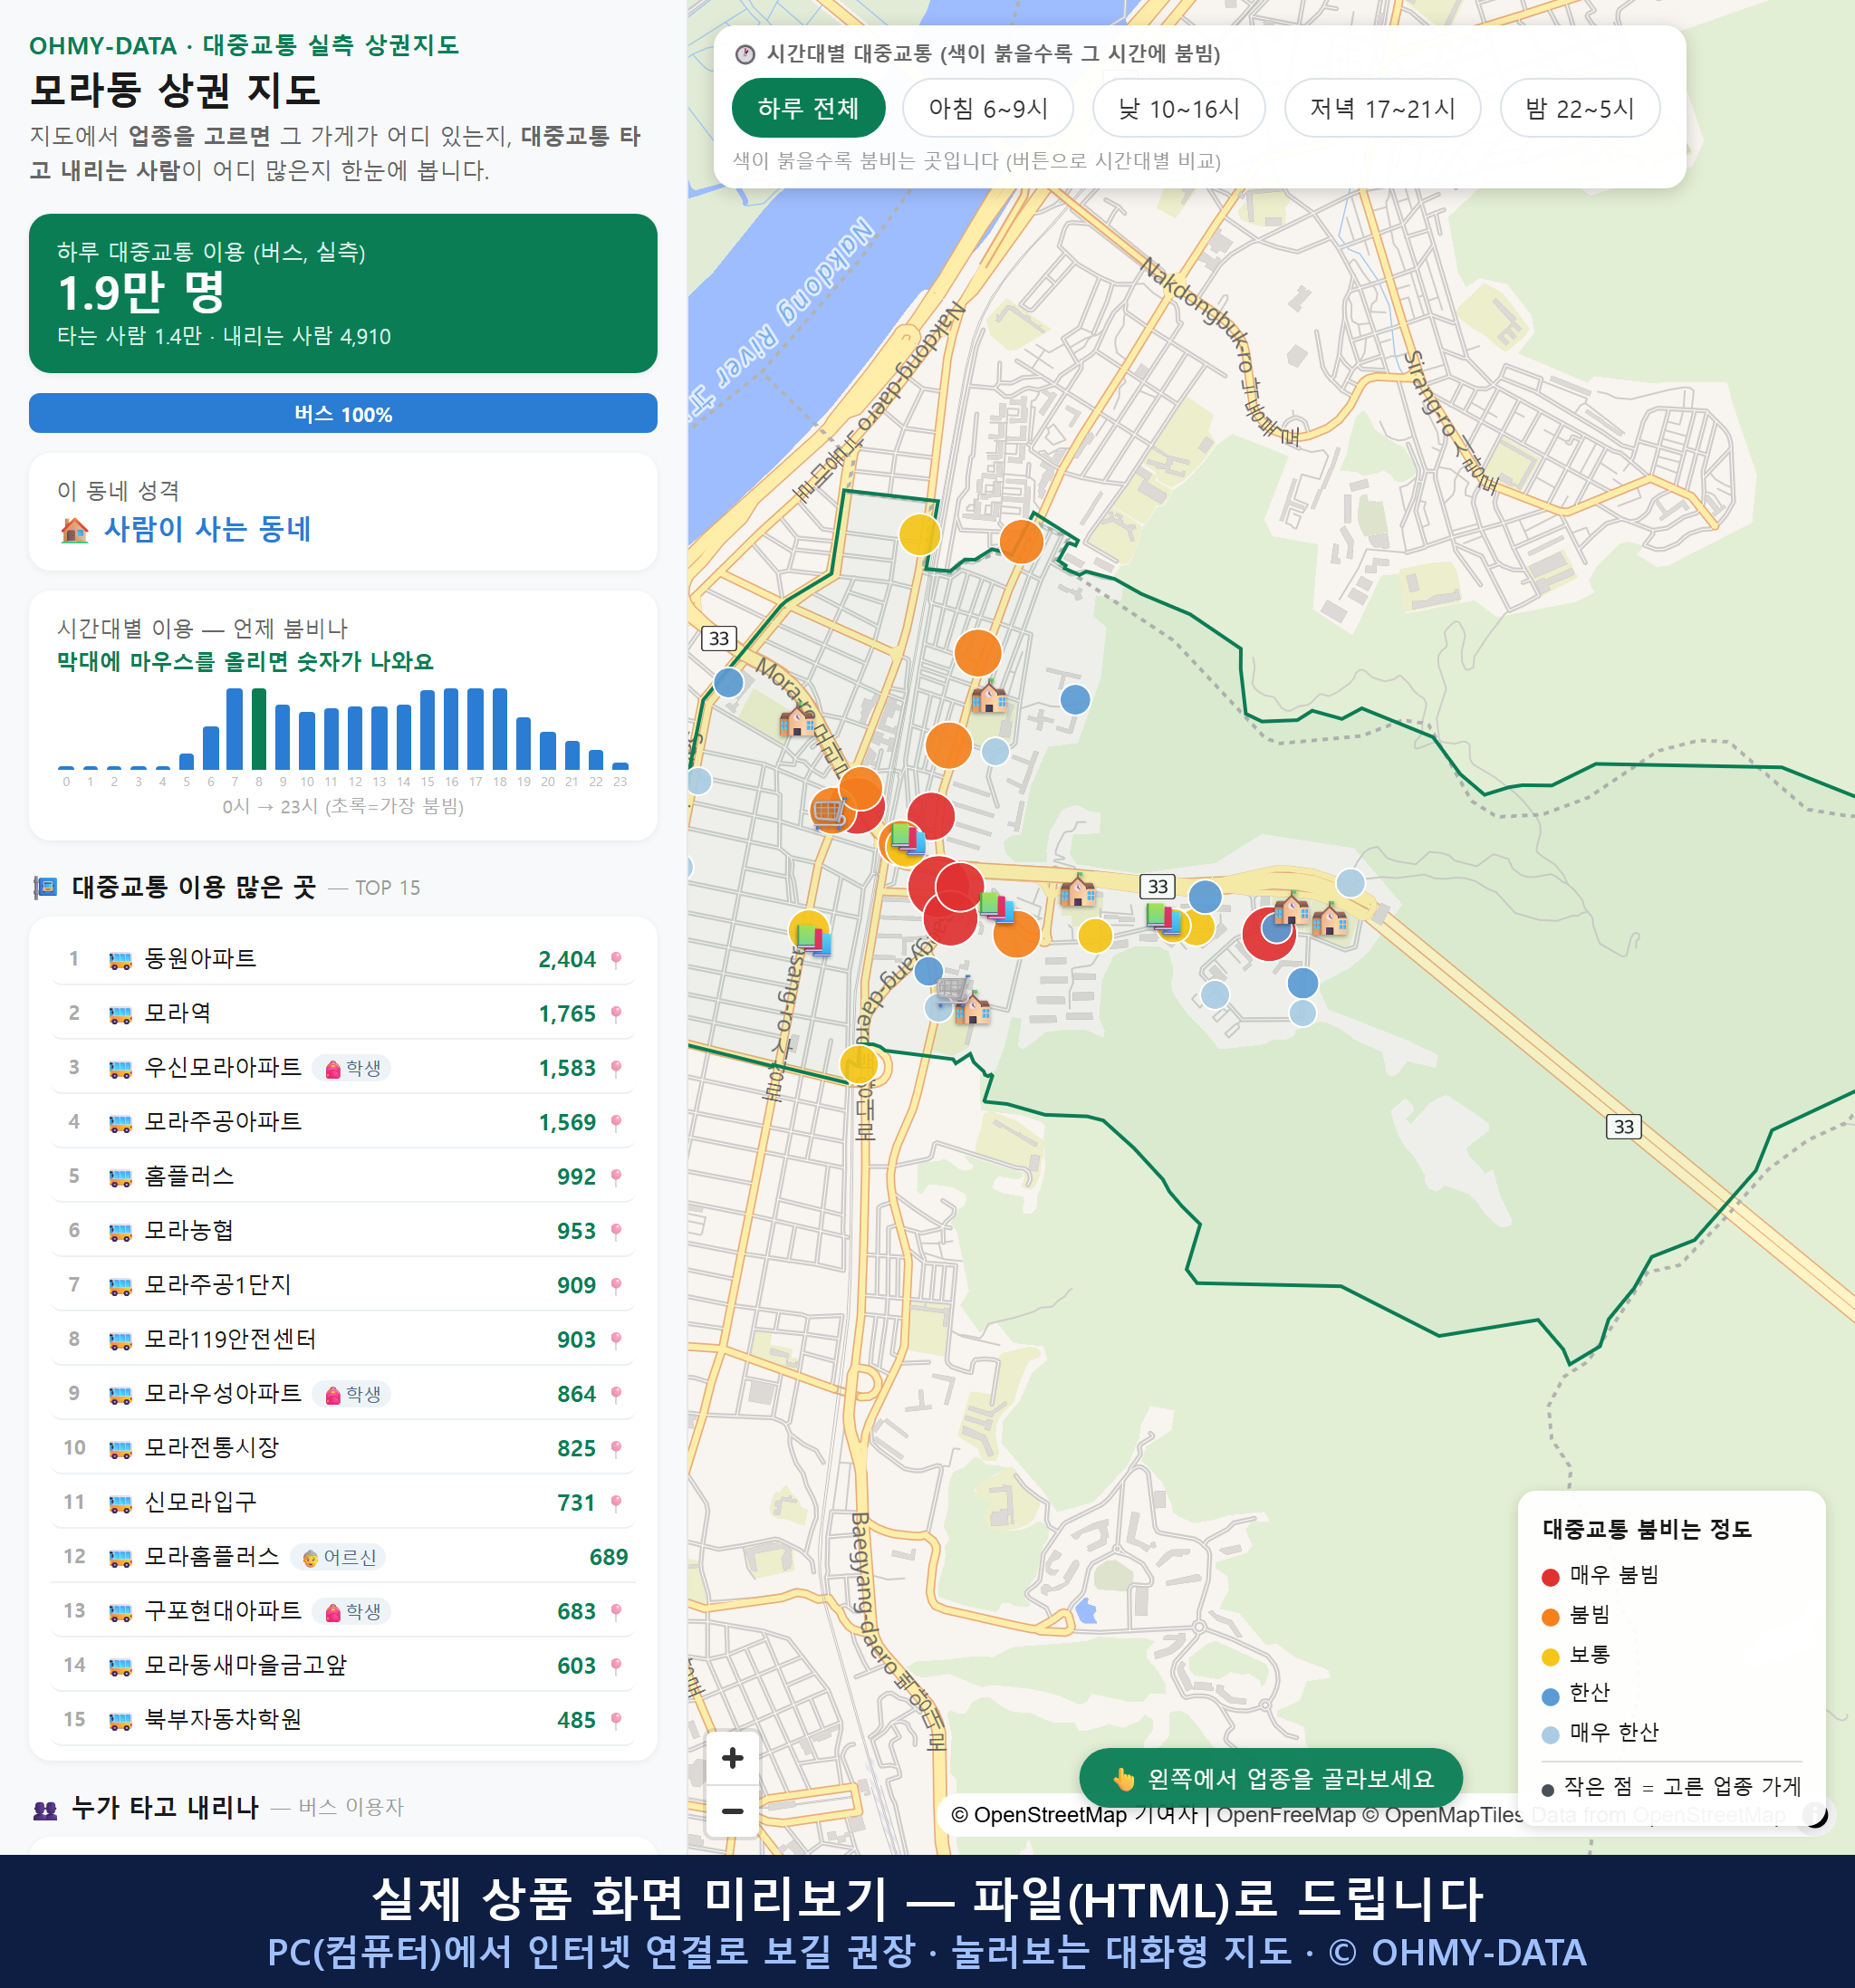Select the 하루 전체 time filter
Image resolution: width=1855 pixels, height=1988 pixels.
(808, 108)
